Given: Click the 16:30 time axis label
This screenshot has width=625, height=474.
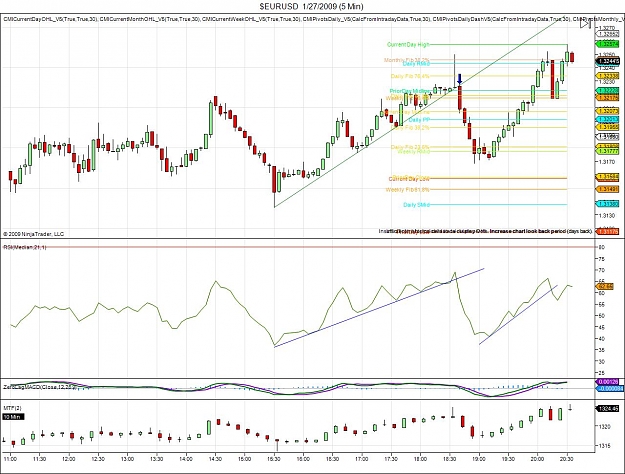Looking at the screenshot, I should 333,459.
